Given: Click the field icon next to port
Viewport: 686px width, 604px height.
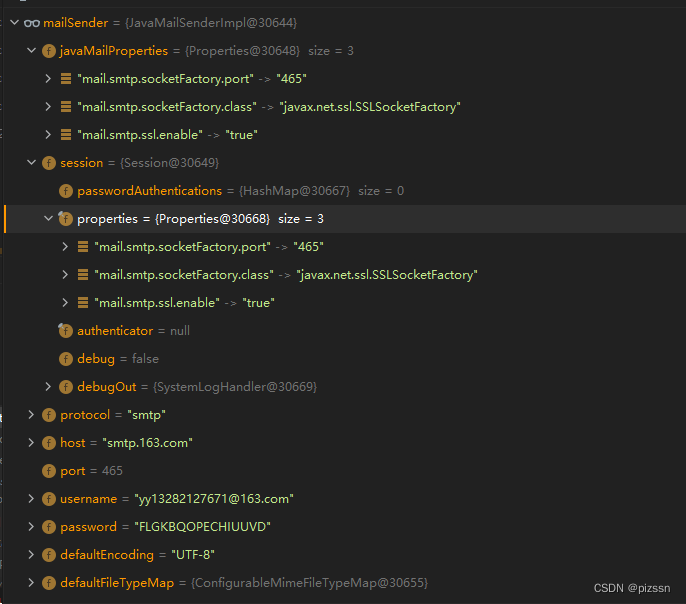Looking at the screenshot, I should pos(49,471).
